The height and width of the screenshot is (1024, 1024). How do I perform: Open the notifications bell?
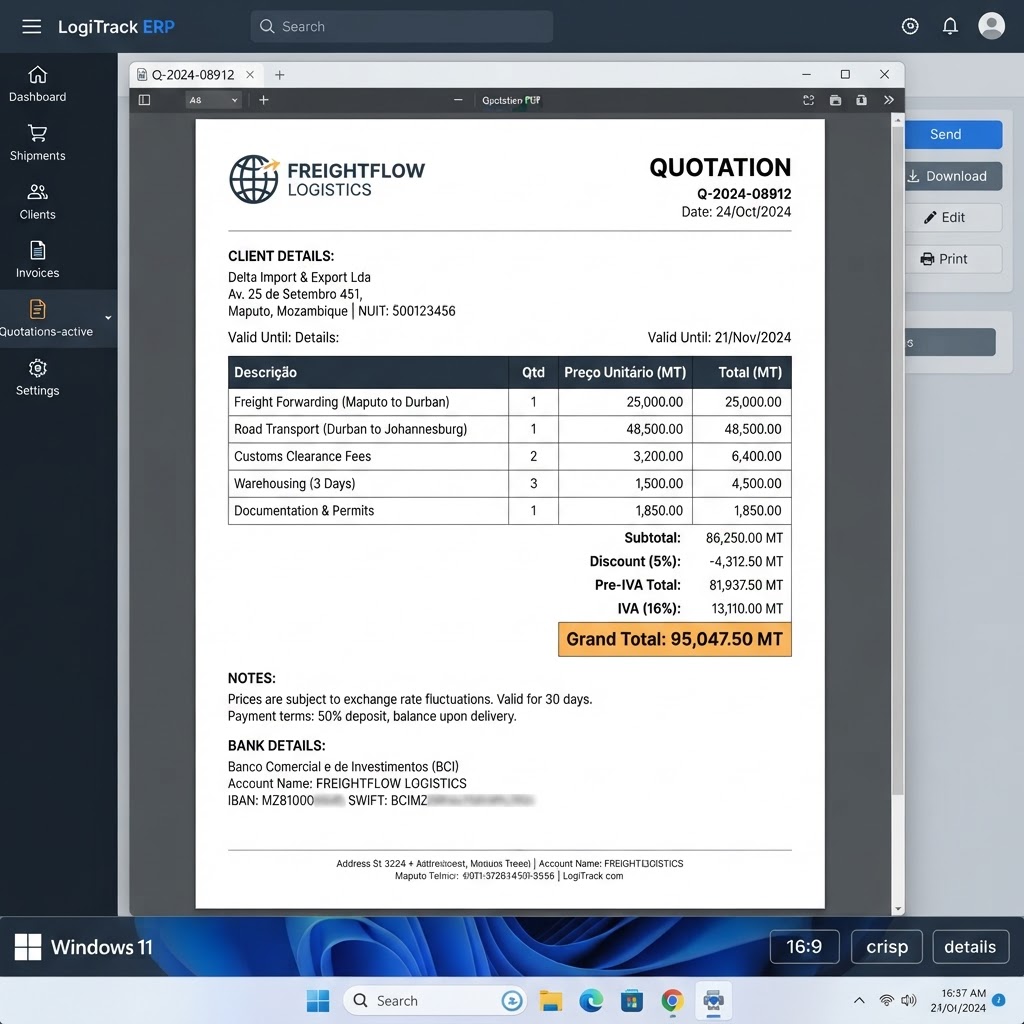click(x=950, y=26)
